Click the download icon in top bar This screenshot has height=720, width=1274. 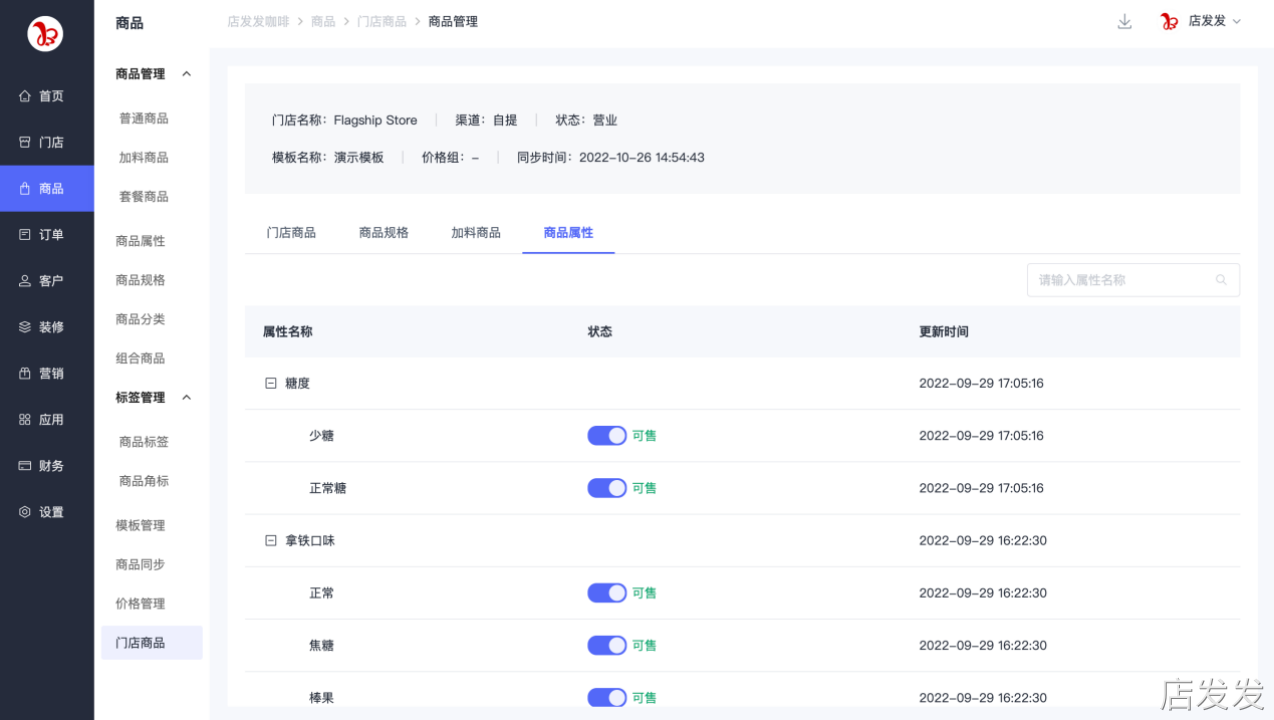[x=1124, y=21]
